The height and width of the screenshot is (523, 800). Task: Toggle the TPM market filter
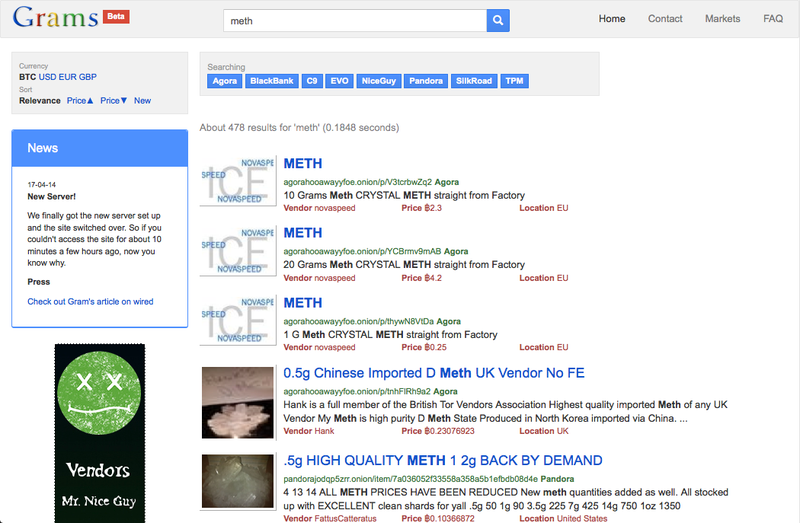coord(514,81)
